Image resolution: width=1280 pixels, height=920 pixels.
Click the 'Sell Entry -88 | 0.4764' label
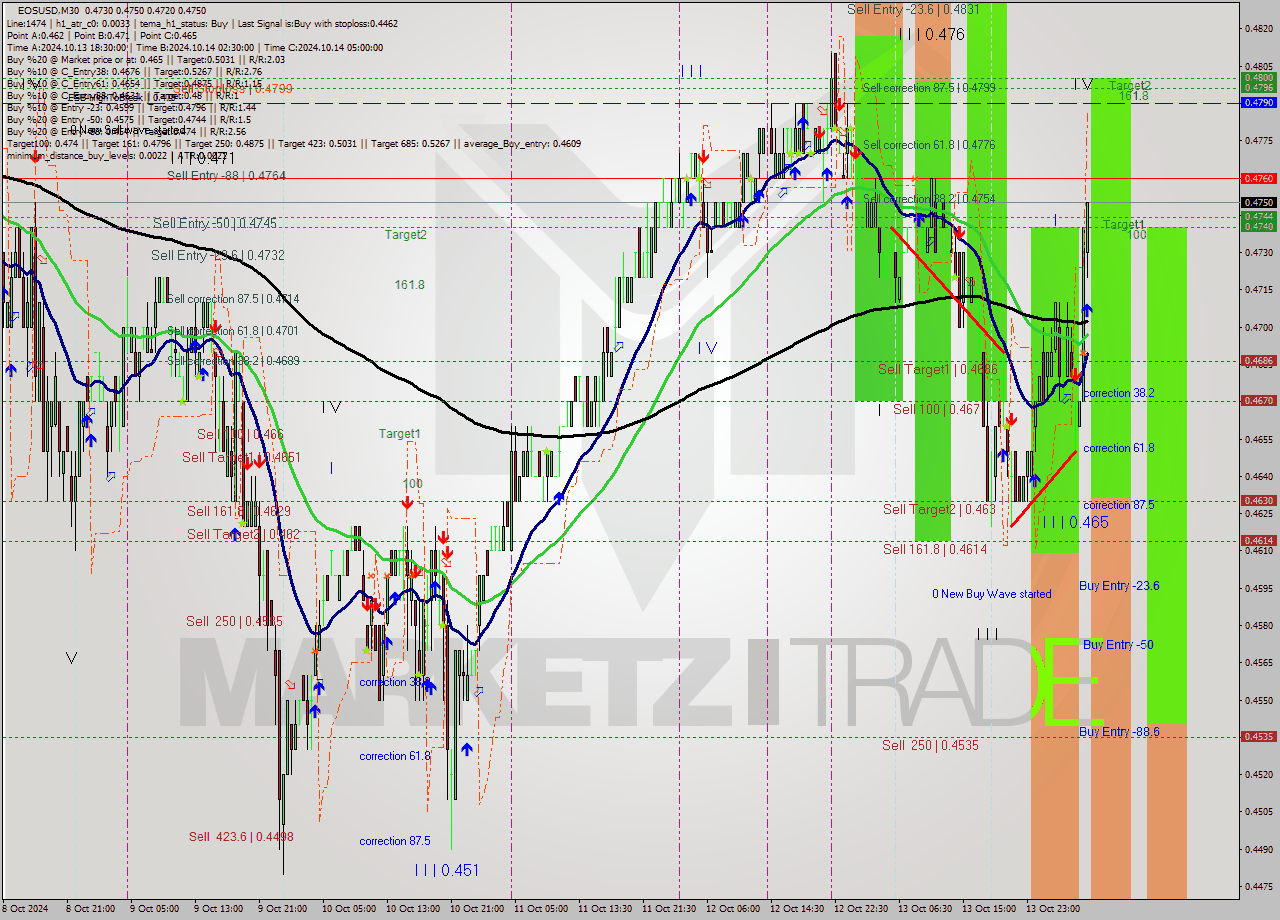226,175
